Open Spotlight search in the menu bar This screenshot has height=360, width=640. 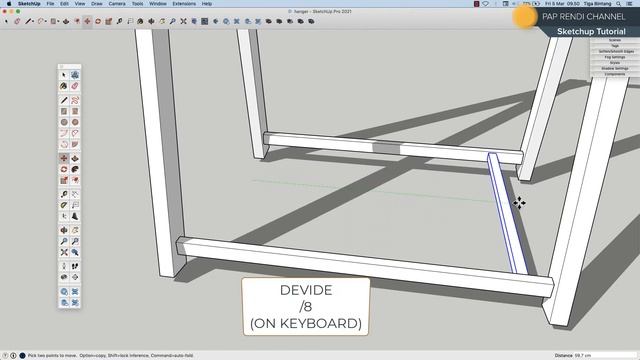click(x=619, y=4)
